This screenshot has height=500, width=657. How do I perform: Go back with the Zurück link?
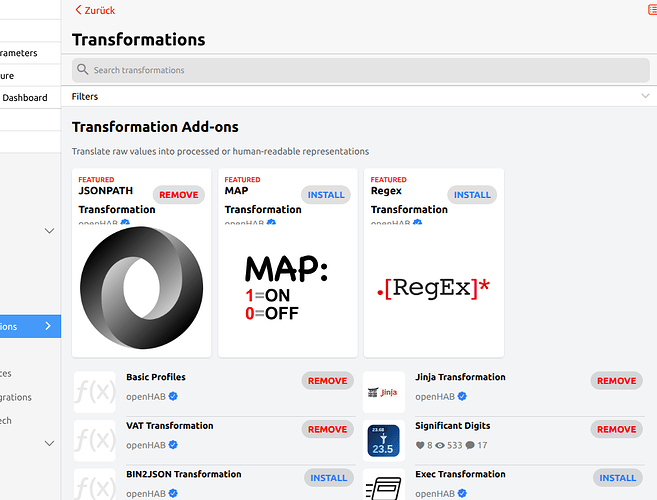coord(95,10)
